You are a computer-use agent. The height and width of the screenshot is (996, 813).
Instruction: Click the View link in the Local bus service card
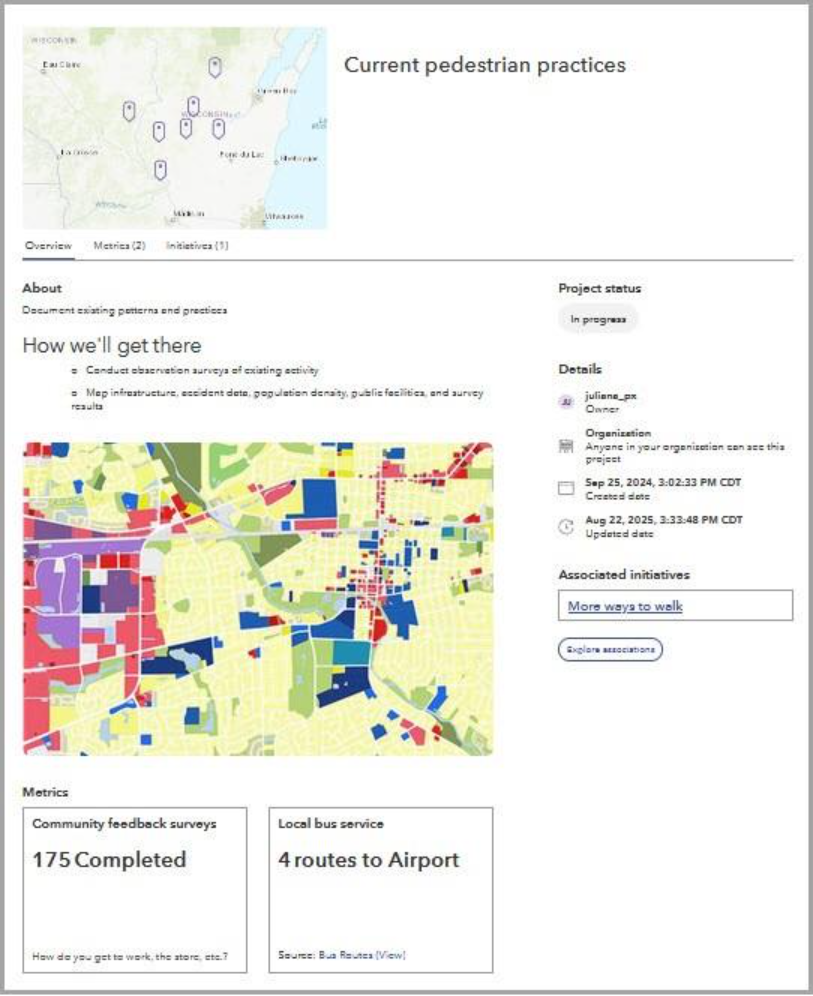[x=391, y=955]
